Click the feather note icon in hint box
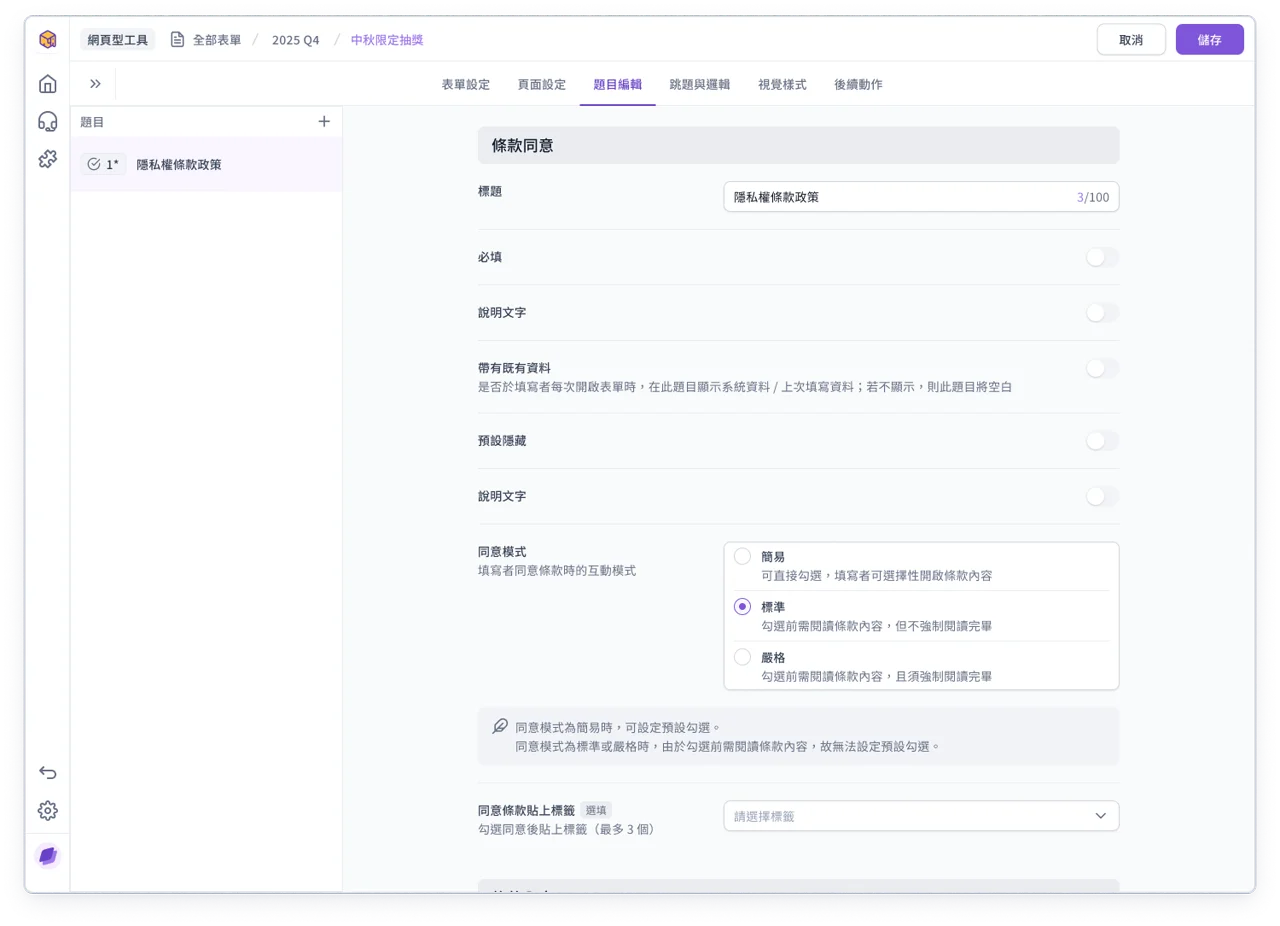Screen dimensions: 1280x926 pyautogui.click(x=500, y=726)
